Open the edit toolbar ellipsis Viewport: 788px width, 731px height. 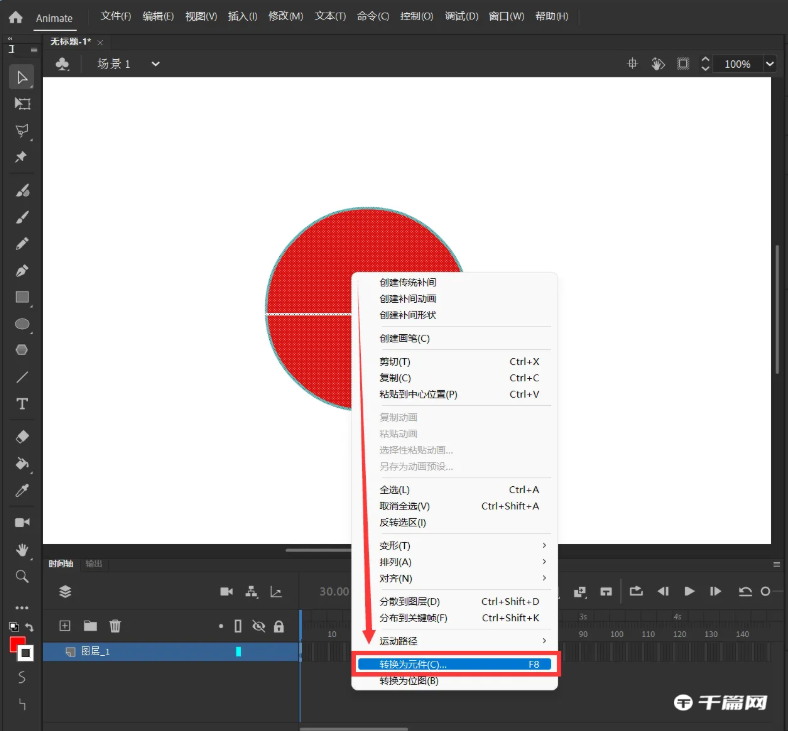coord(22,607)
